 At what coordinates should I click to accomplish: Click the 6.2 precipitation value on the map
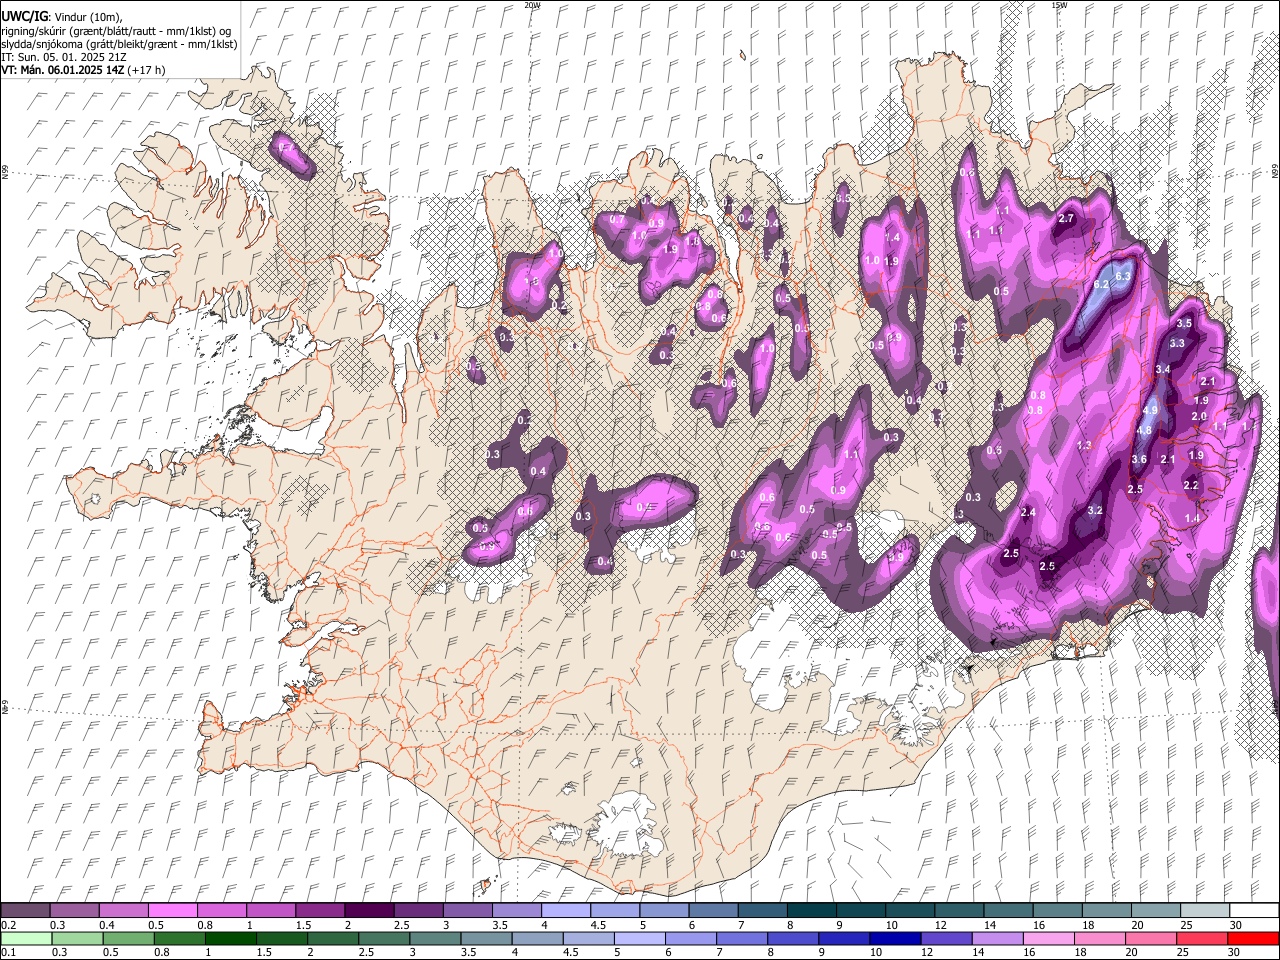[1101, 285]
